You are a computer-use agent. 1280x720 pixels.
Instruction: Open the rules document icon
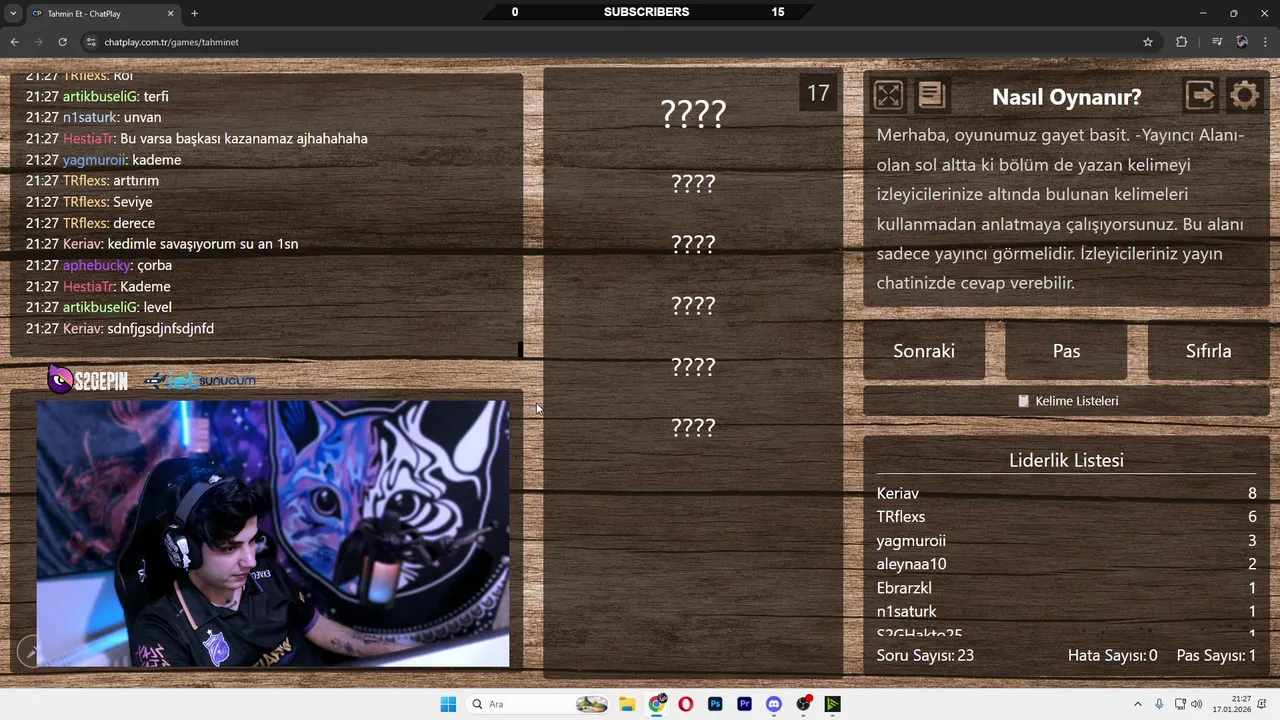click(x=931, y=95)
